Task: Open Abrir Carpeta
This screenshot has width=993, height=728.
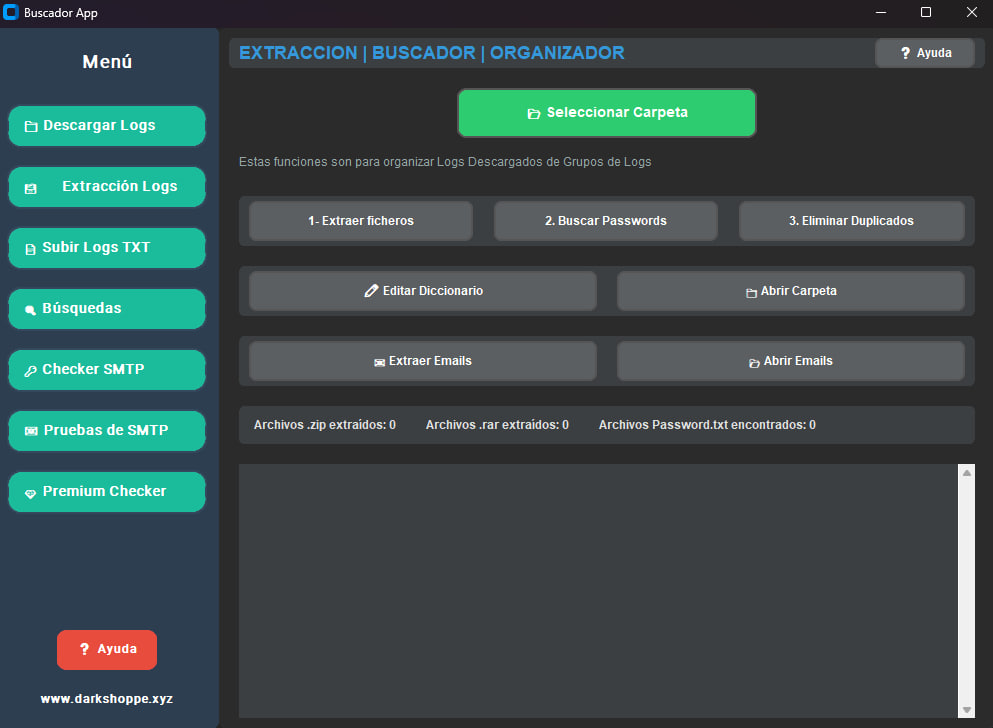Action: tap(791, 291)
